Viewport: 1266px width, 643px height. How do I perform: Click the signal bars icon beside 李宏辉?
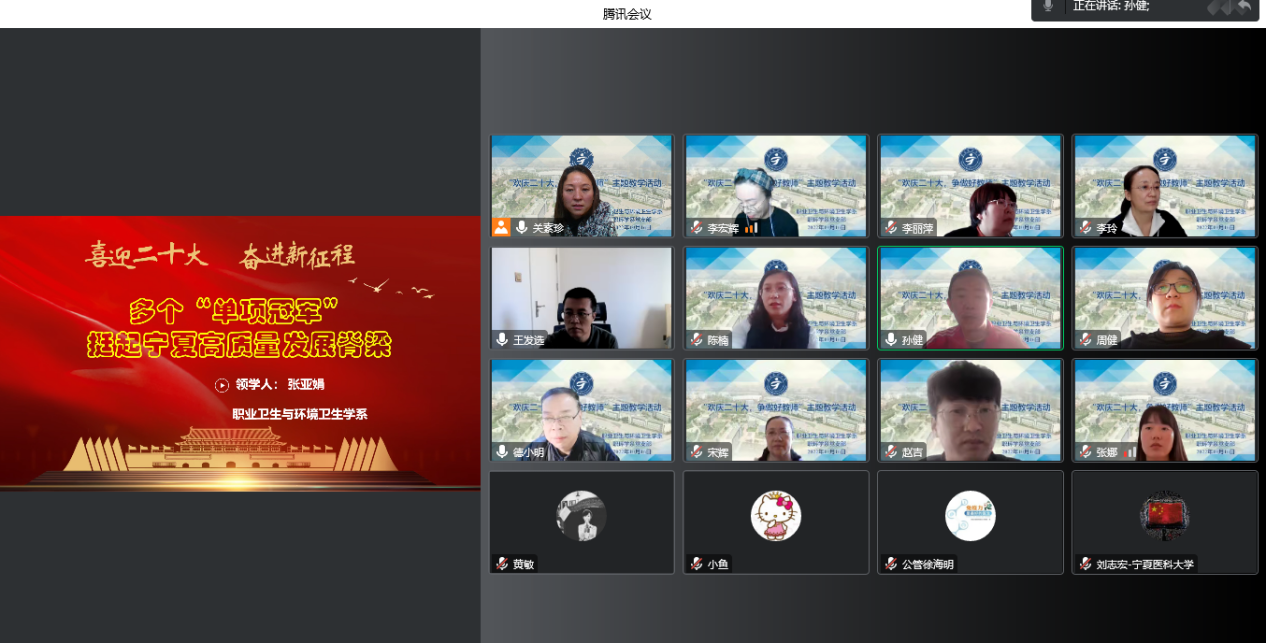(751, 228)
